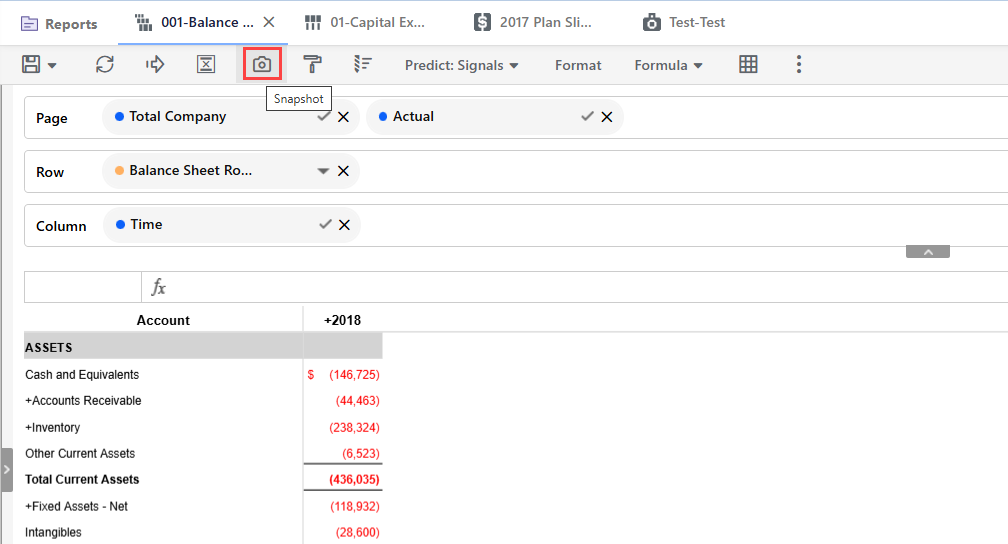This screenshot has width=1008, height=544.
Task: Click the refresh icon in toolbar
Action: pos(104,65)
